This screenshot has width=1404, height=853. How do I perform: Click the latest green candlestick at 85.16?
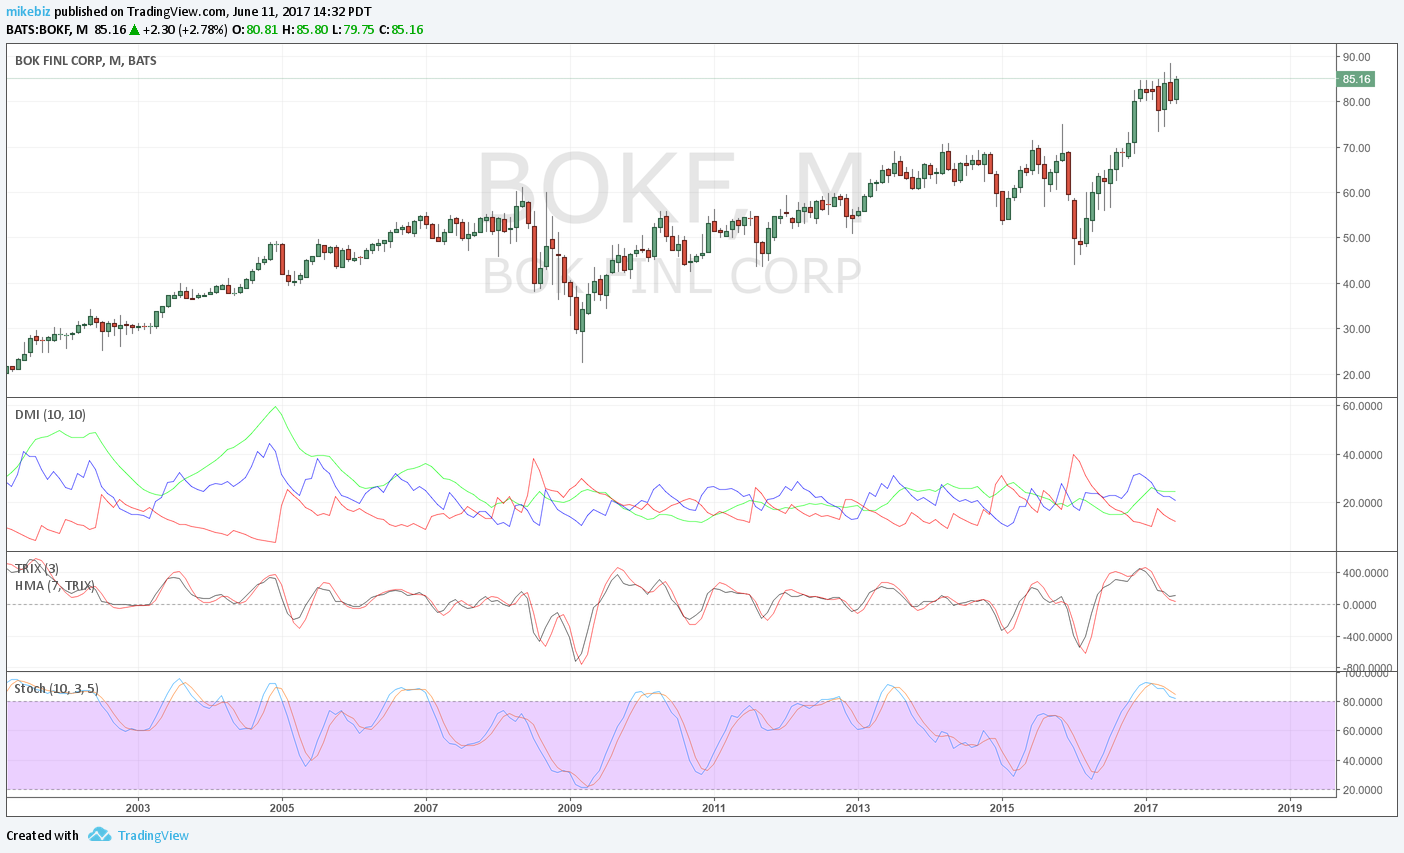(1177, 89)
